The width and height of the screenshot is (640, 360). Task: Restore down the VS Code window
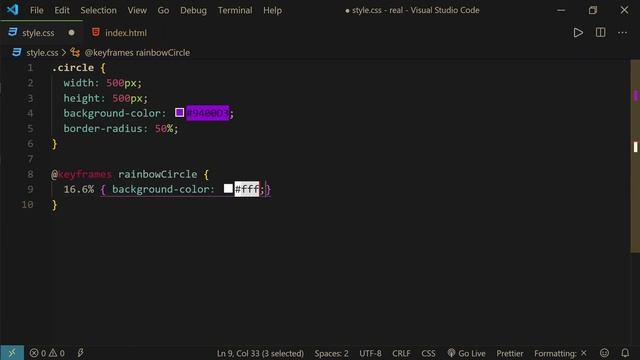pos(593,10)
